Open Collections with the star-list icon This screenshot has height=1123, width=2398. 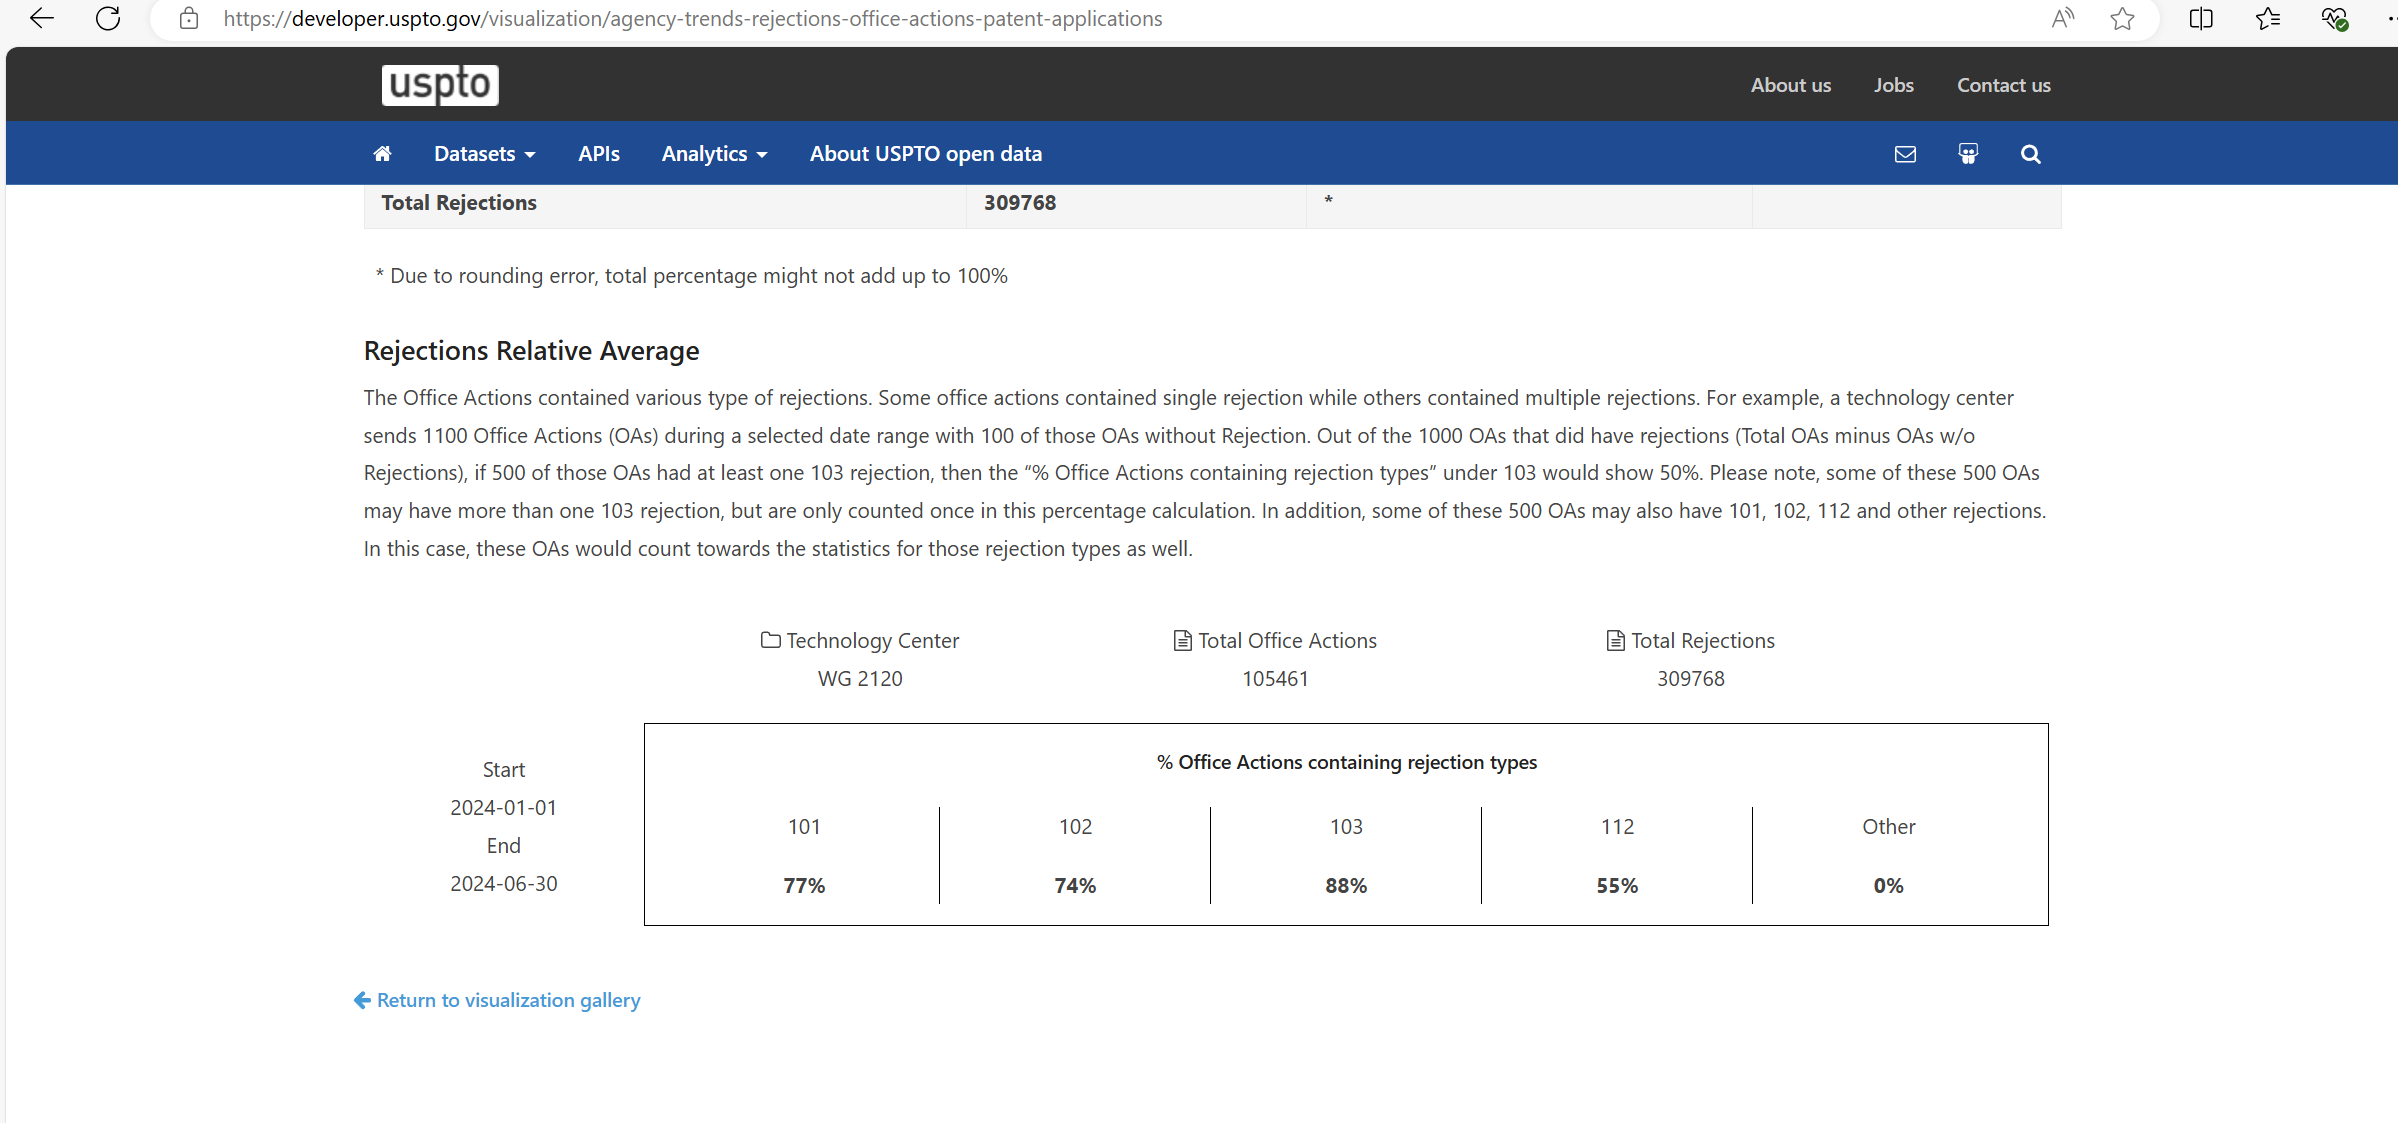coord(2267,18)
